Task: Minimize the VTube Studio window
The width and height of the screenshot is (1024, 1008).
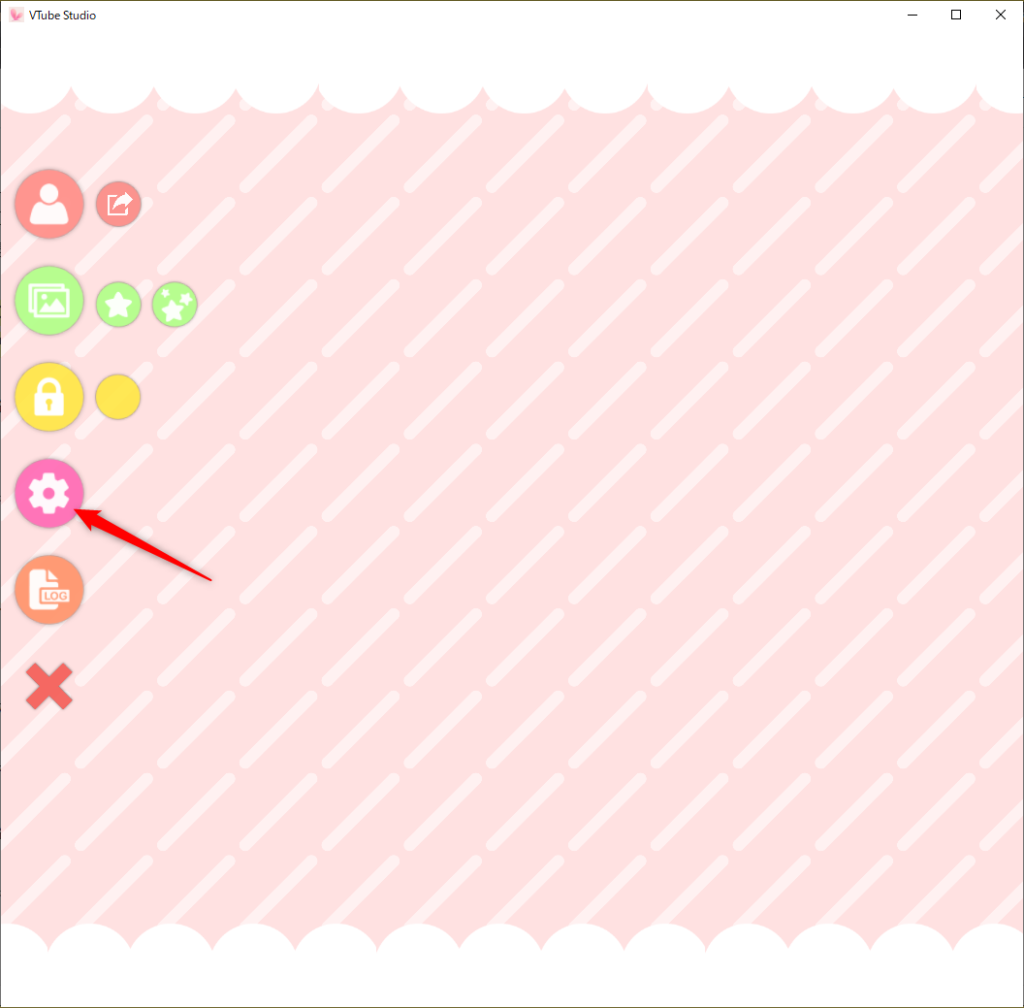Action: point(912,15)
